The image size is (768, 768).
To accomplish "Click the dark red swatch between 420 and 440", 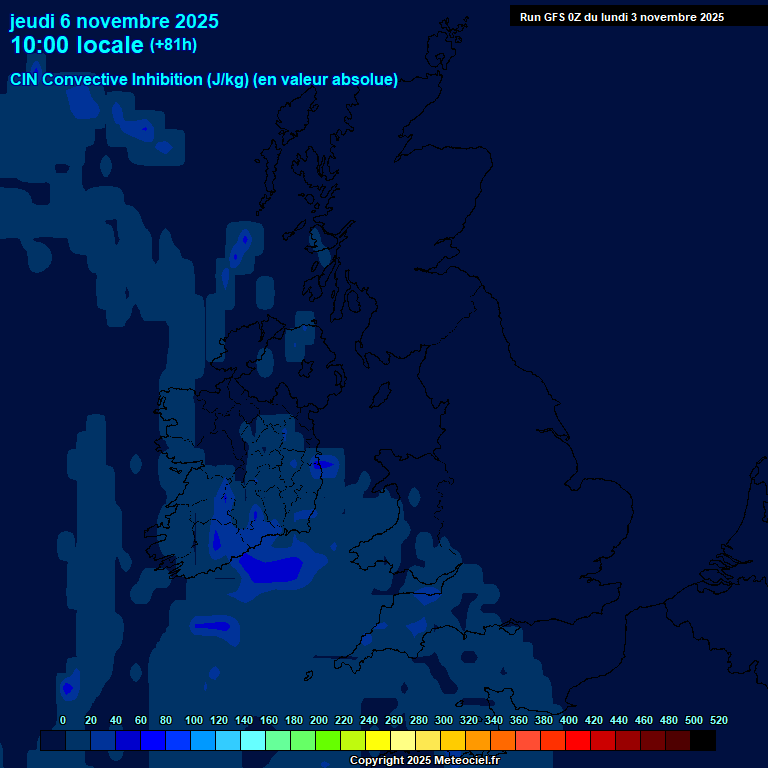I will (602, 740).
